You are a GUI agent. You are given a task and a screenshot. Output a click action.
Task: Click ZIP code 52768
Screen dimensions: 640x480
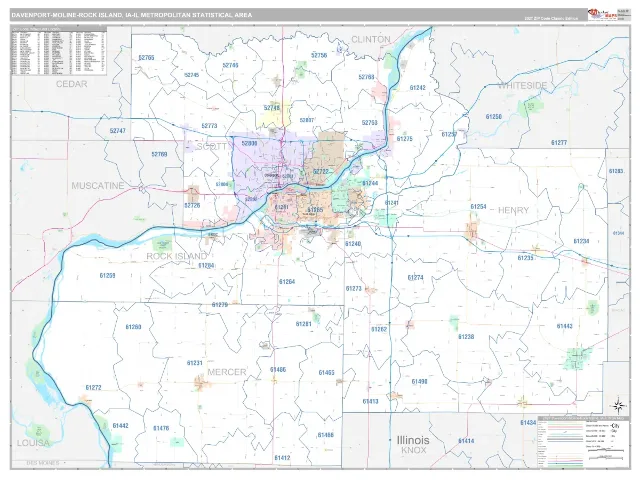click(366, 77)
